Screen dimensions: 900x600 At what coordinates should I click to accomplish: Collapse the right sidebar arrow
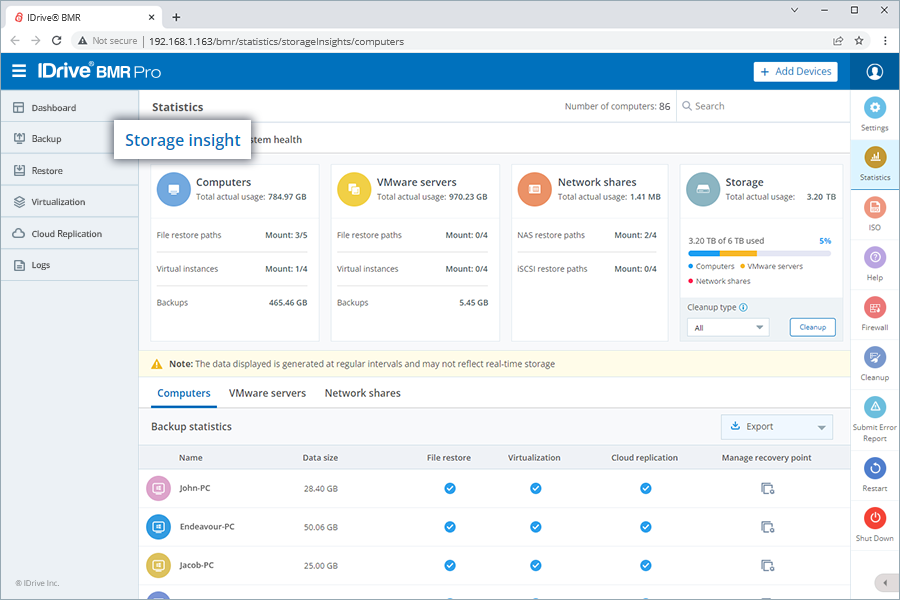(885, 583)
